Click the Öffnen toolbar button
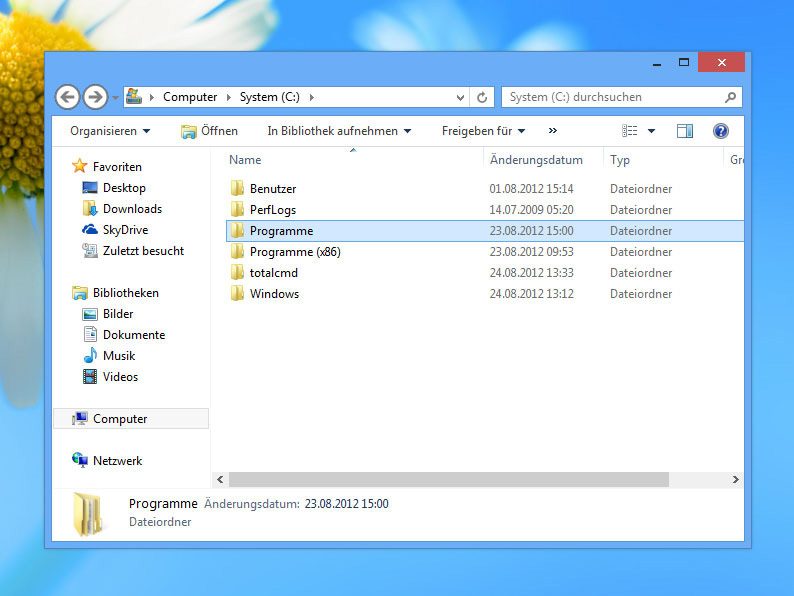This screenshot has width=794, height=596. (x=209, y=131)
